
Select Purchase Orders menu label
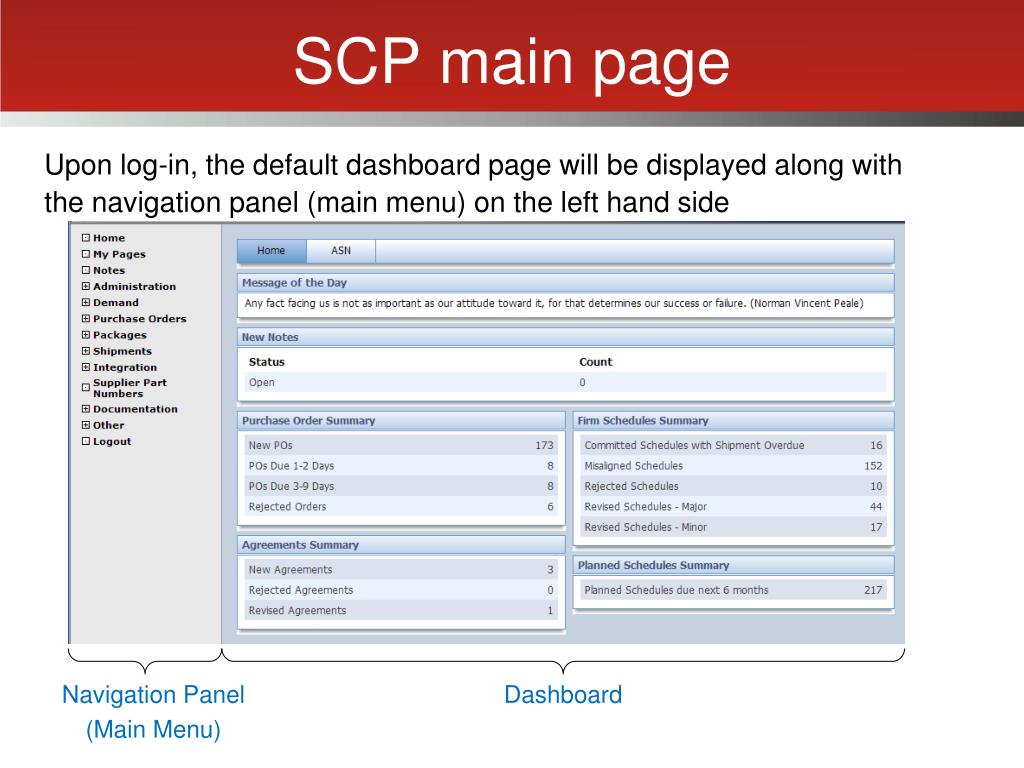[x=140, y=319]
